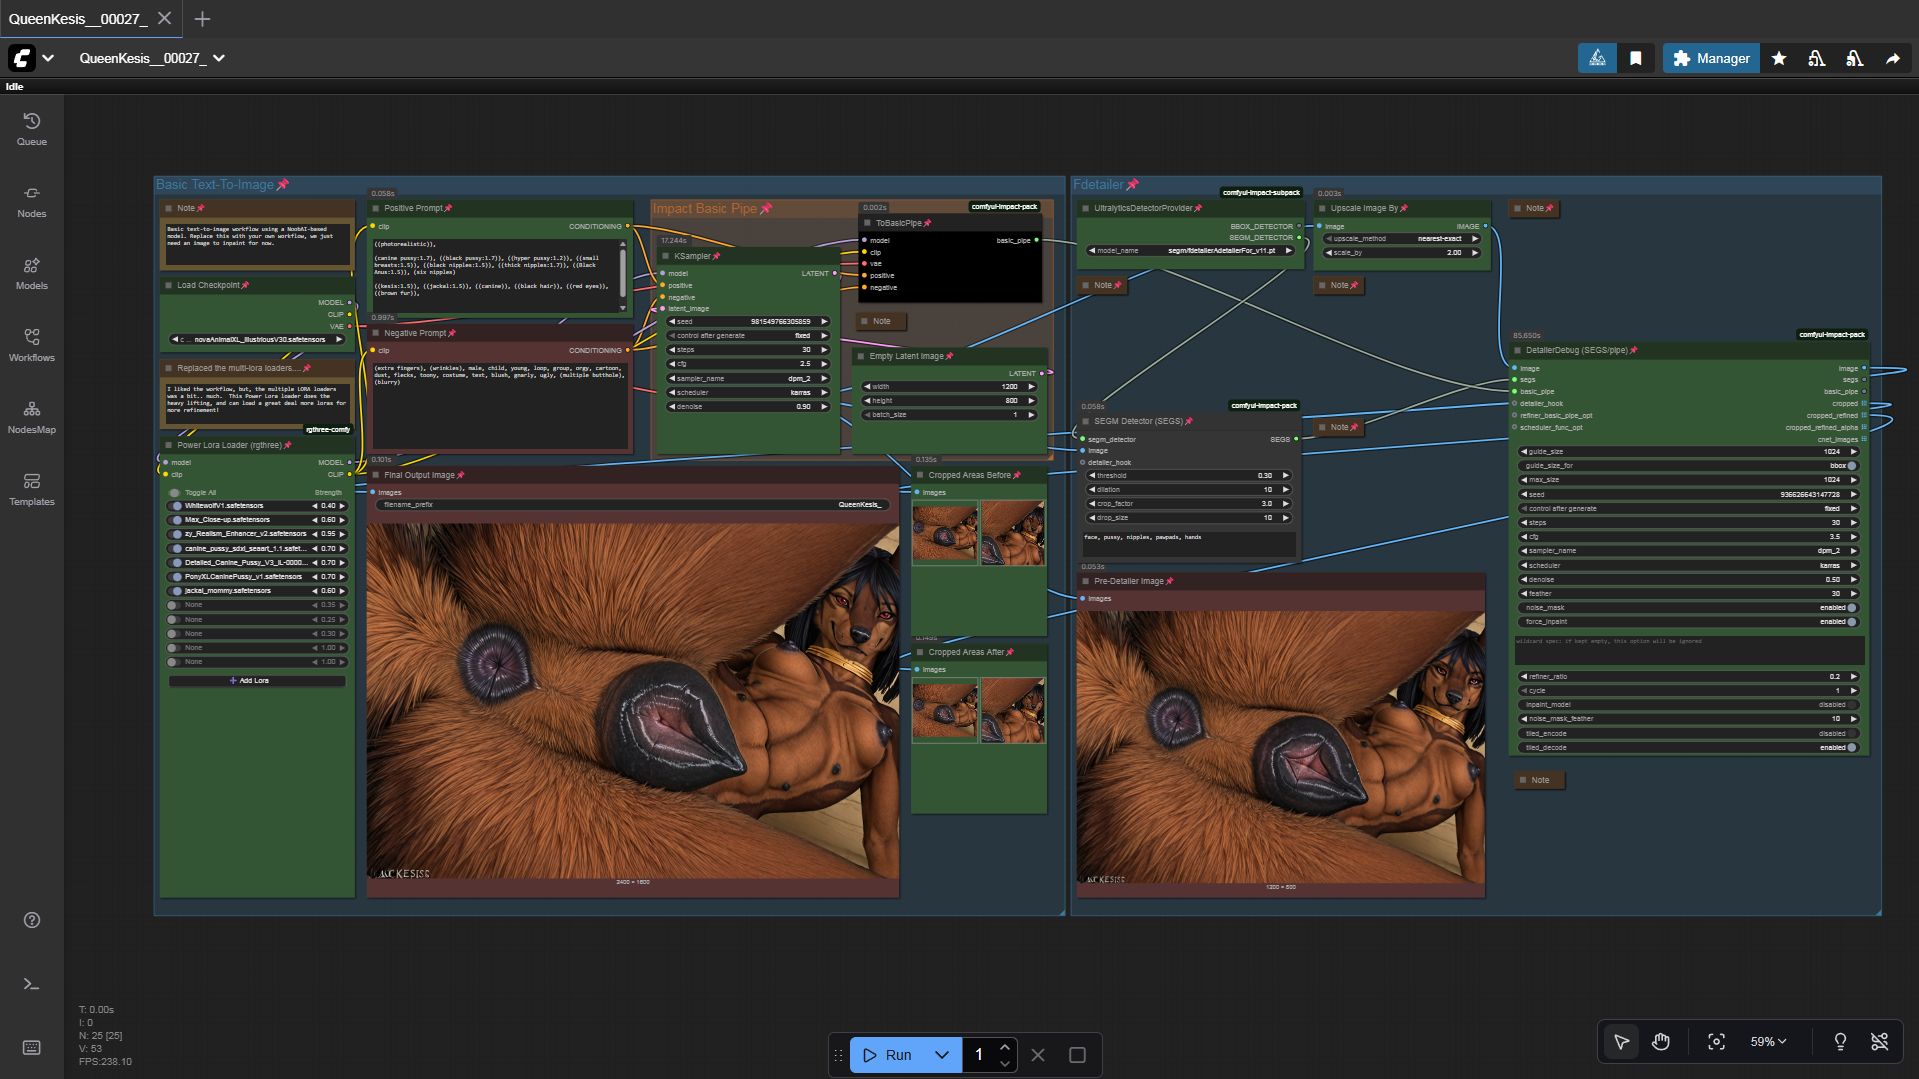Open the Models sidebar panel
1919x1079 pixels.
pyautogui.click(x=31, y=273)
